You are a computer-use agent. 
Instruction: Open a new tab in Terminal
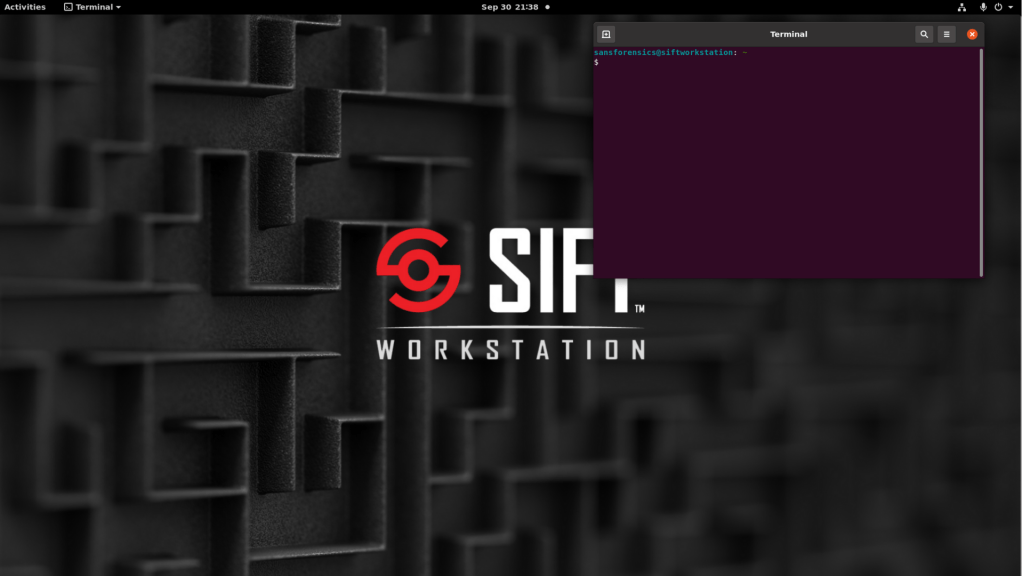(x=606, y=34)
